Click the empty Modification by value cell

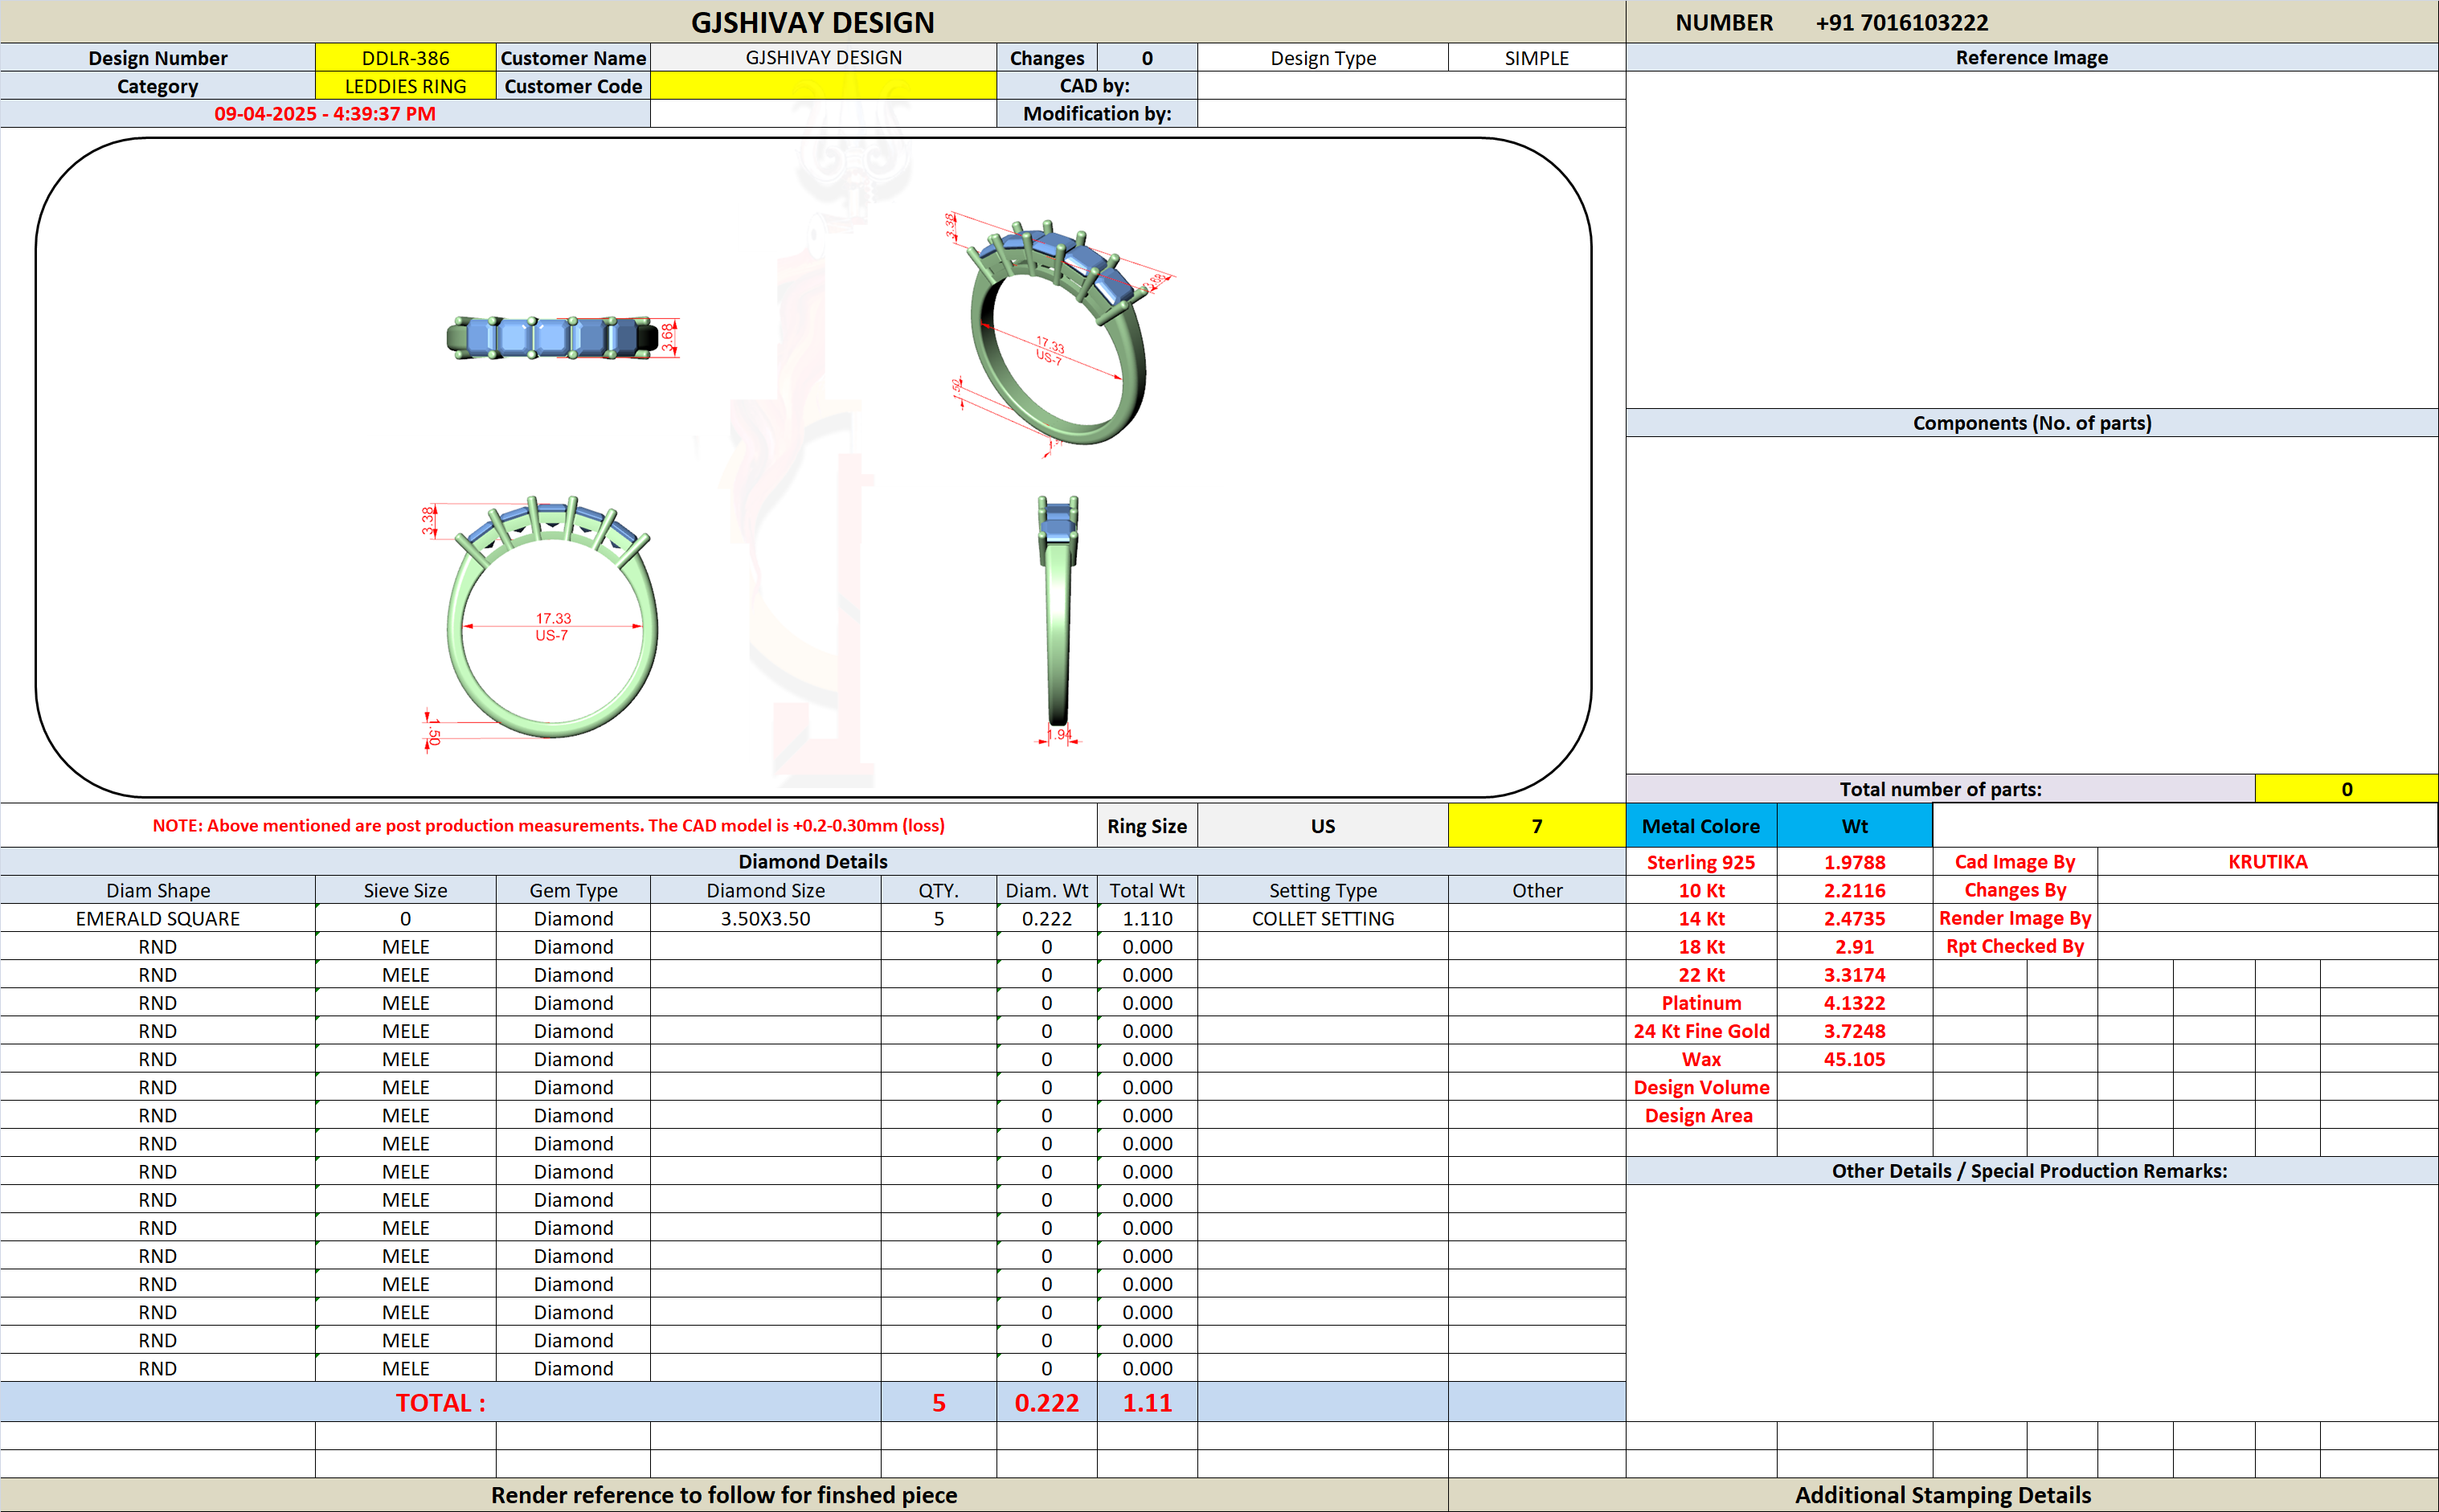pos(1411,114)
